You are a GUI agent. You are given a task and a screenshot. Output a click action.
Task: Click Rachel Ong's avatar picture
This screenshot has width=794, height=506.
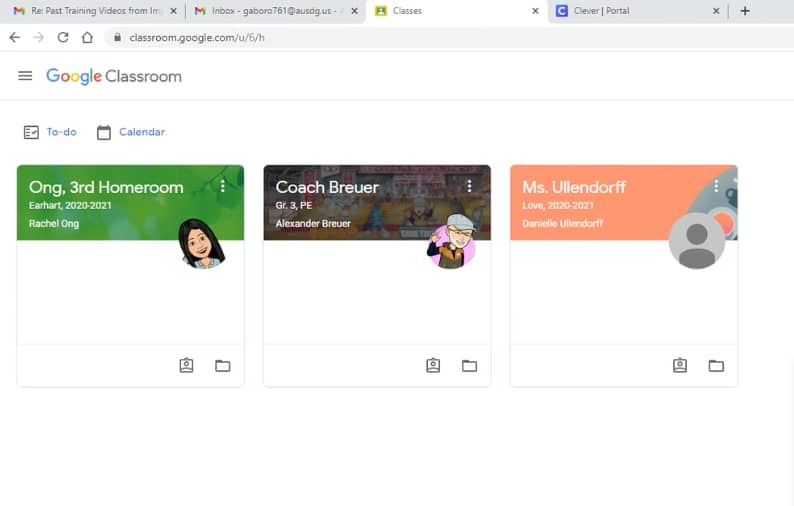(201, 244)
